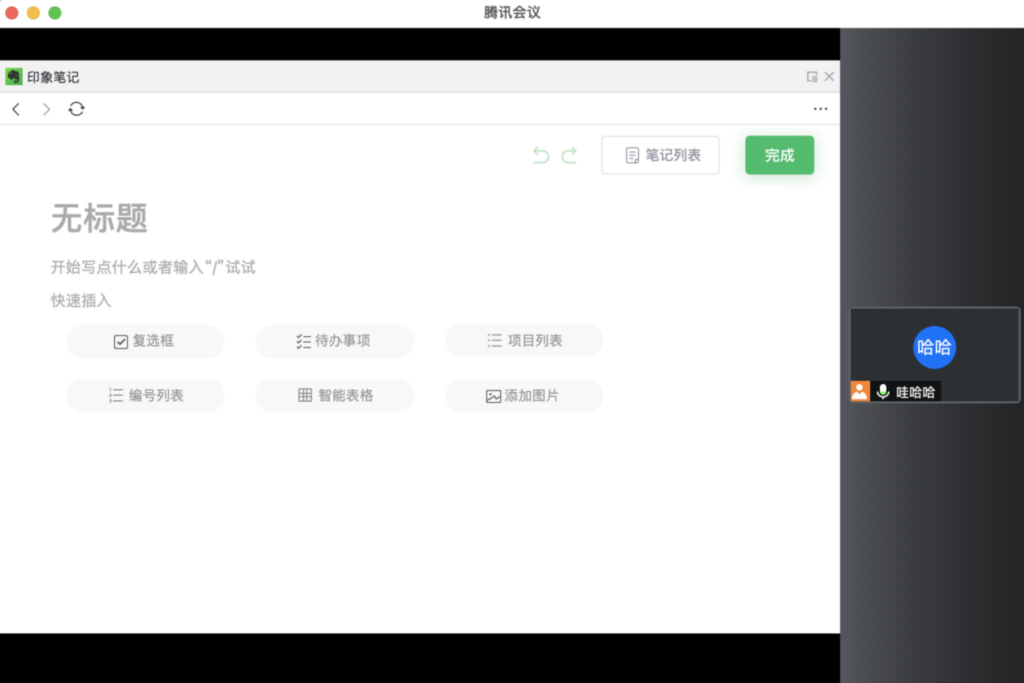Image resolution: width=1024 pixels, height=683 pixels.
Task: Go back with the left arrow
Action: coord(16,109)
